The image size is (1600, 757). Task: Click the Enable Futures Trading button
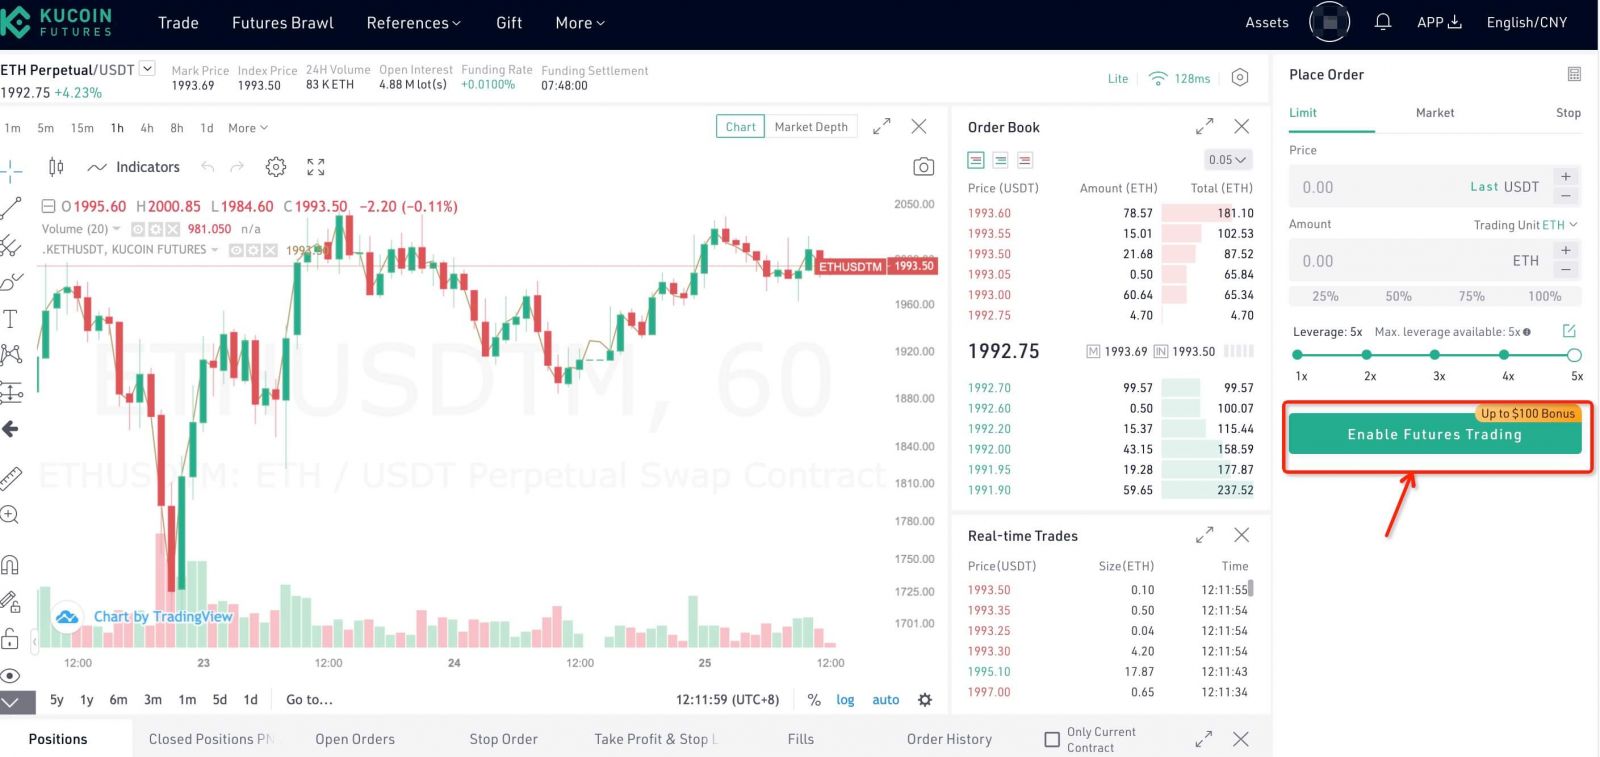[1434, 435]
